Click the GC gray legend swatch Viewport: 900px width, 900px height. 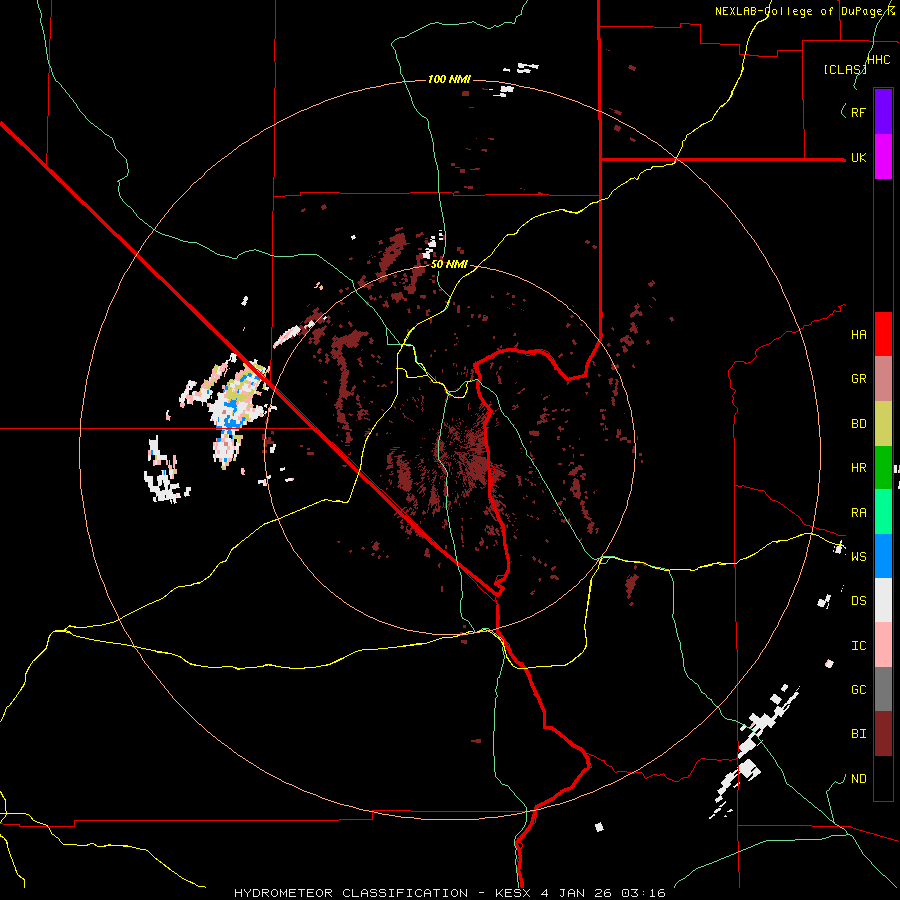click(883, 689)
